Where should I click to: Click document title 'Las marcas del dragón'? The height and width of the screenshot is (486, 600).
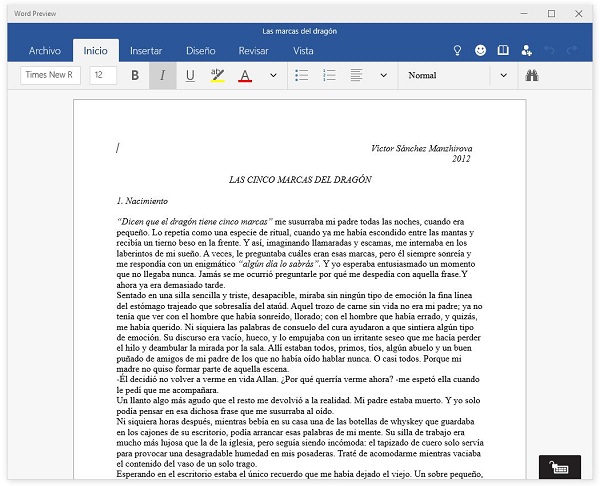300,31
